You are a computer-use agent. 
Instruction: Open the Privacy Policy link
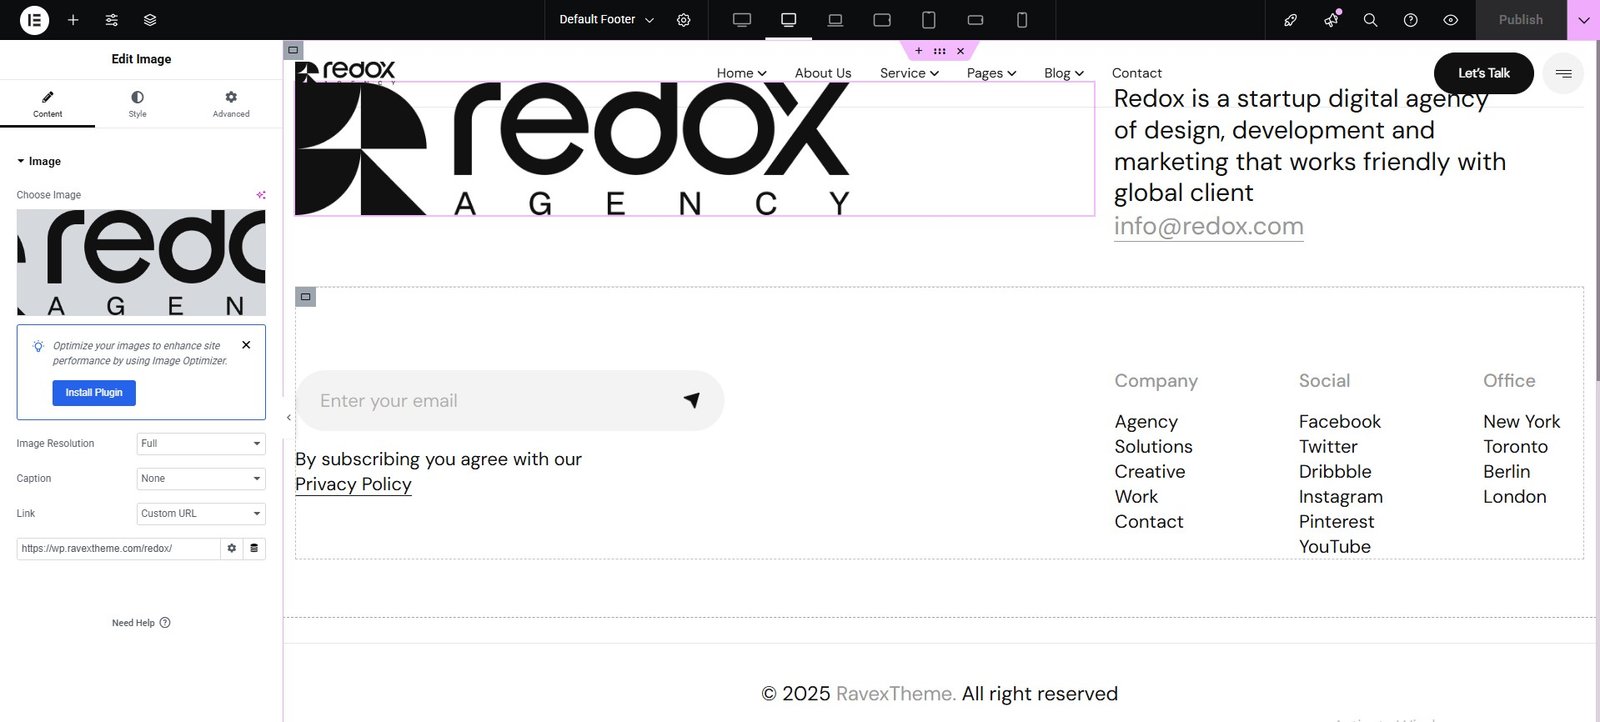click(353, 484)
